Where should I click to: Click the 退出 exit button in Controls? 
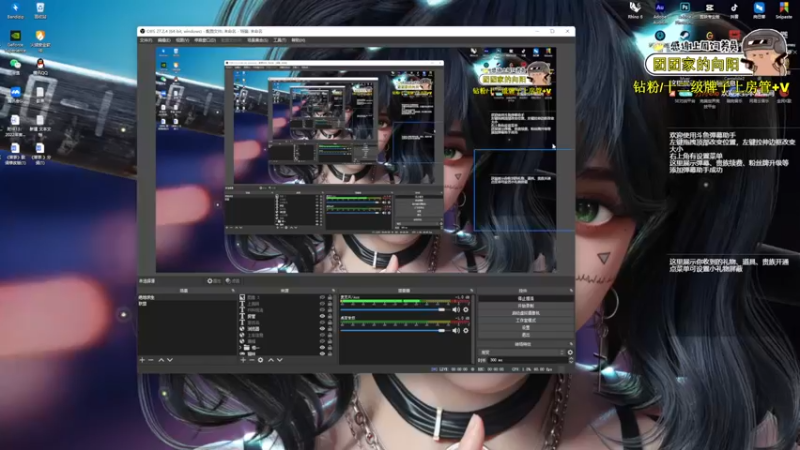(526, 335)
